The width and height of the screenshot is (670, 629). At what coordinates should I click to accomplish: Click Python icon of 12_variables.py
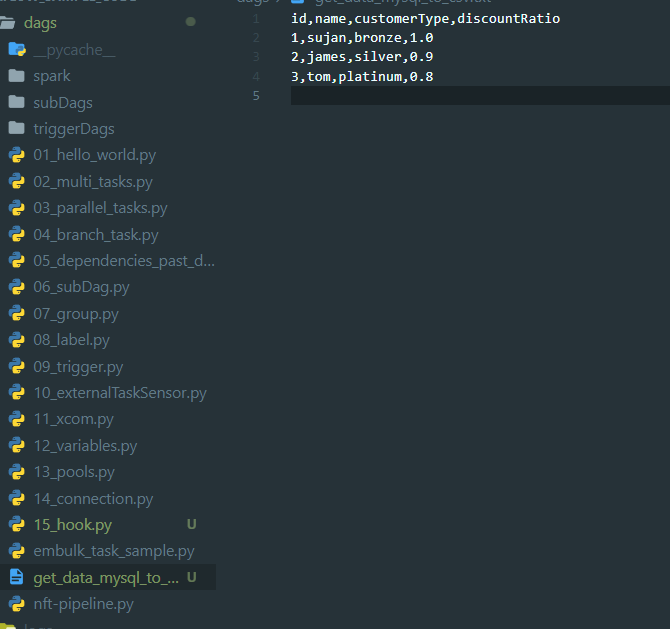(17, 446)
